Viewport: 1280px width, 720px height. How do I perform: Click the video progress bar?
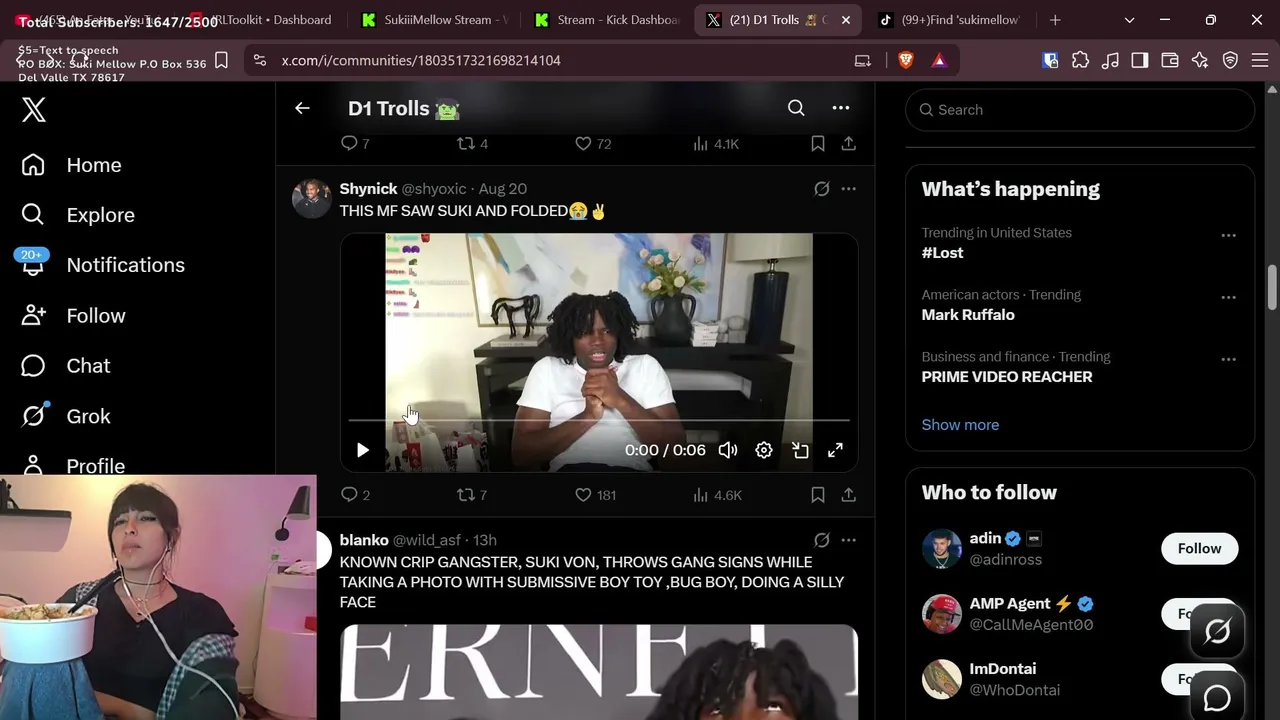[599, 421]
